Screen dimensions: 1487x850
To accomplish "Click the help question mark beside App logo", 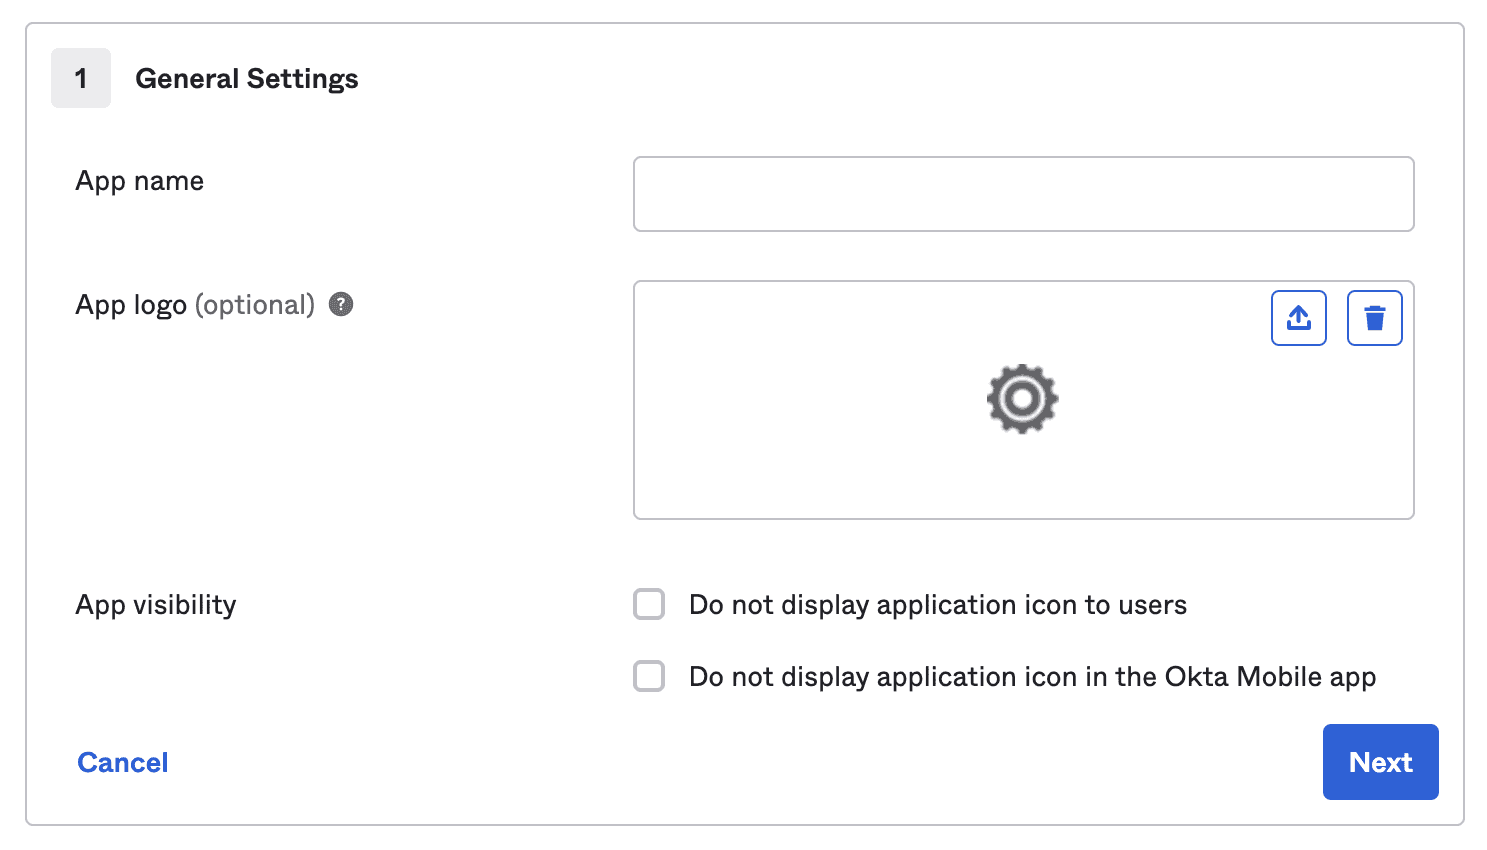I will click(x=341, y=304).
